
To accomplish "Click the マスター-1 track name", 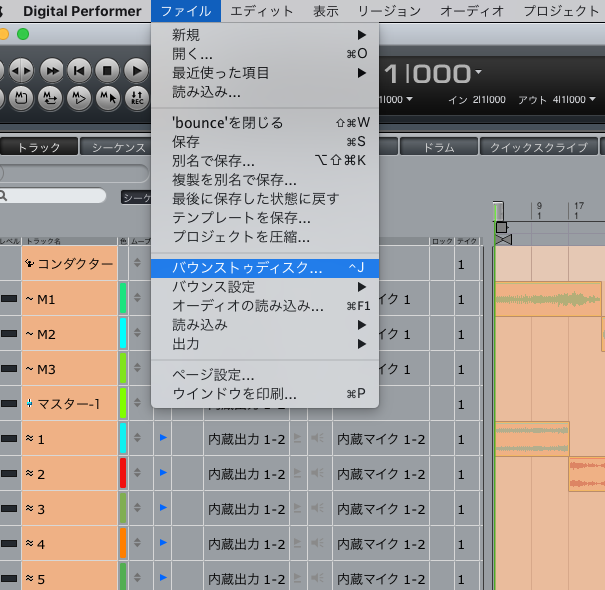I will (x=69, y=404).
